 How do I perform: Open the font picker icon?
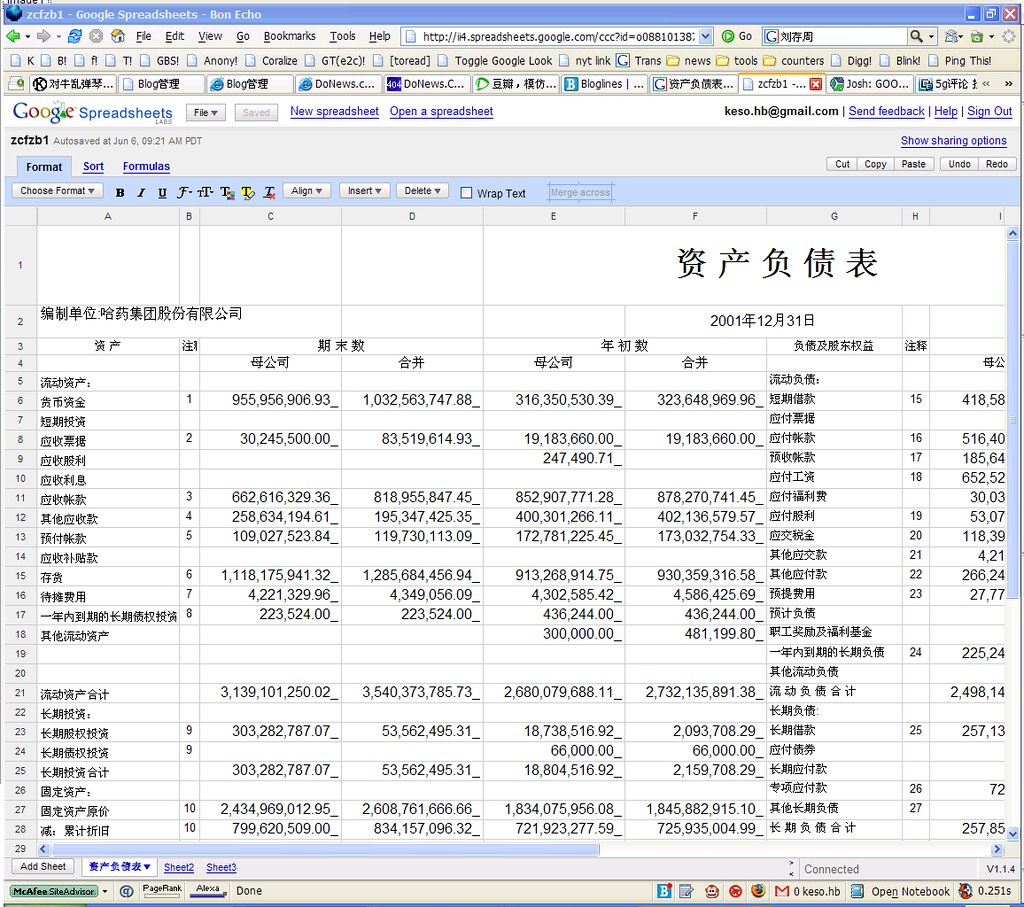click(184, 192)
